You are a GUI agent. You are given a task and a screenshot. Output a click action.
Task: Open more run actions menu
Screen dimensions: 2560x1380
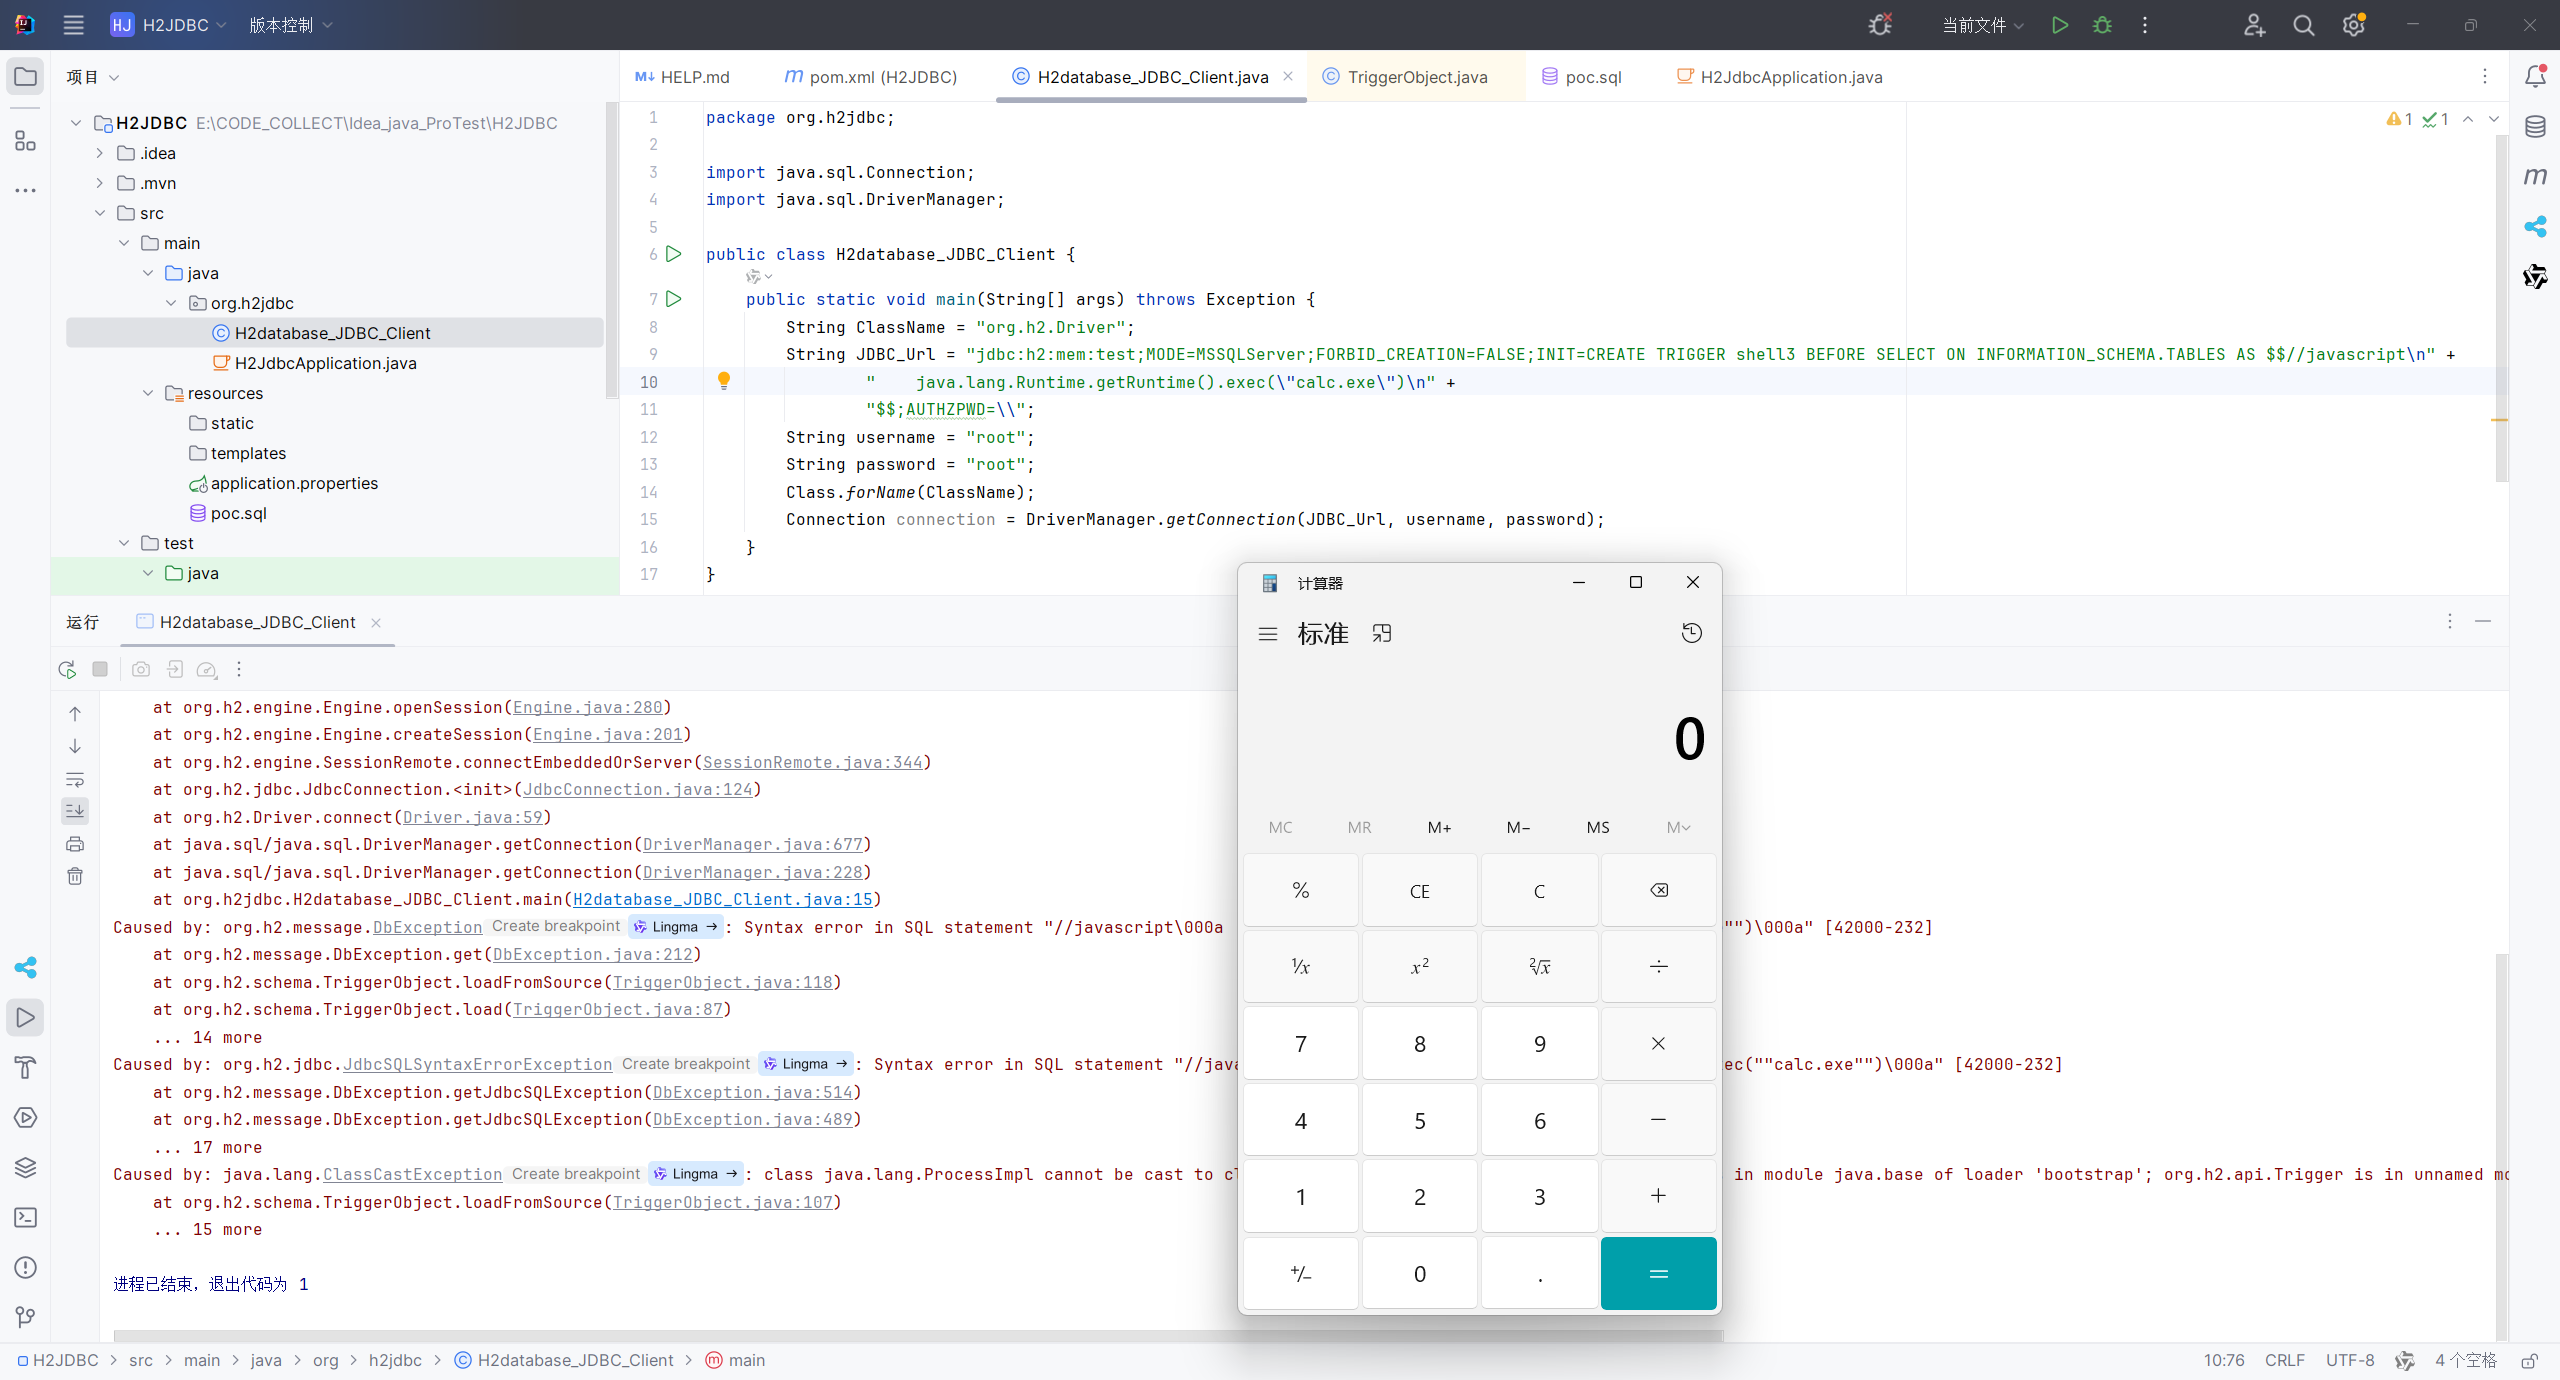[2145, 25]
